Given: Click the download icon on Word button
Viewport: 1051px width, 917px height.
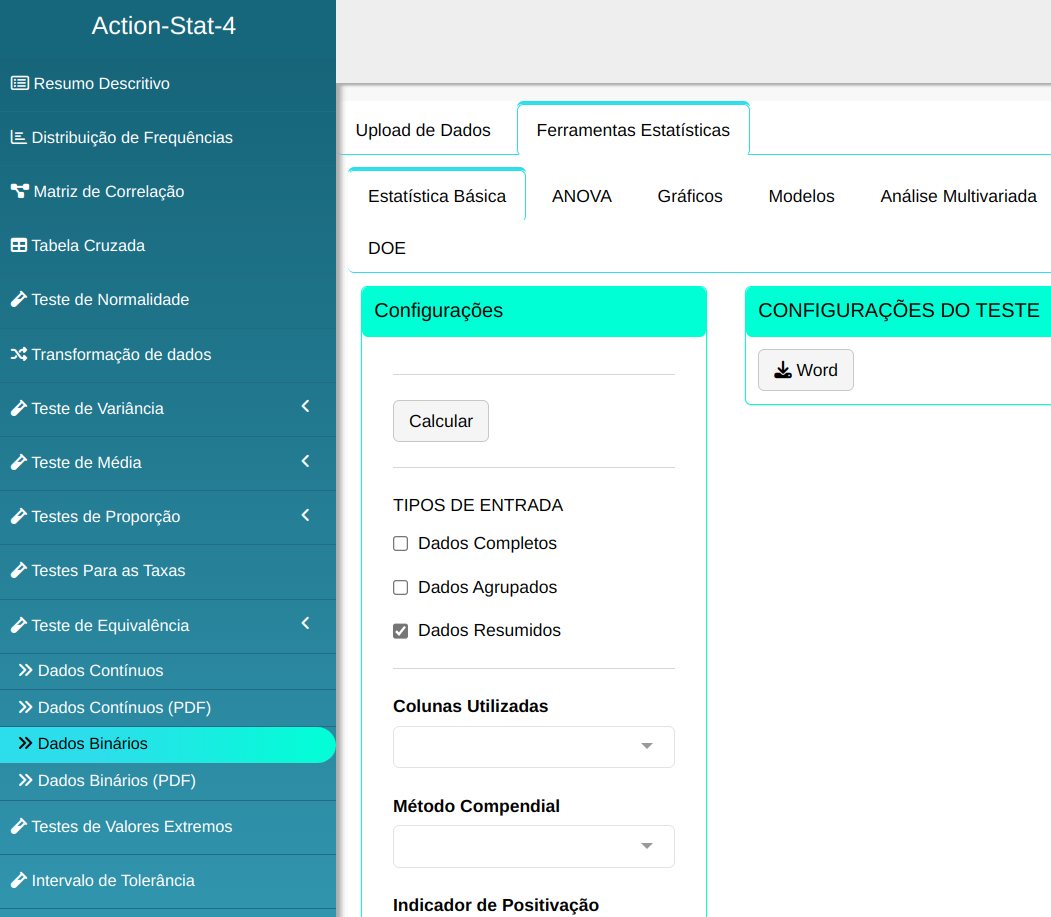Looking at the screenshot, I should coord(782,371).
